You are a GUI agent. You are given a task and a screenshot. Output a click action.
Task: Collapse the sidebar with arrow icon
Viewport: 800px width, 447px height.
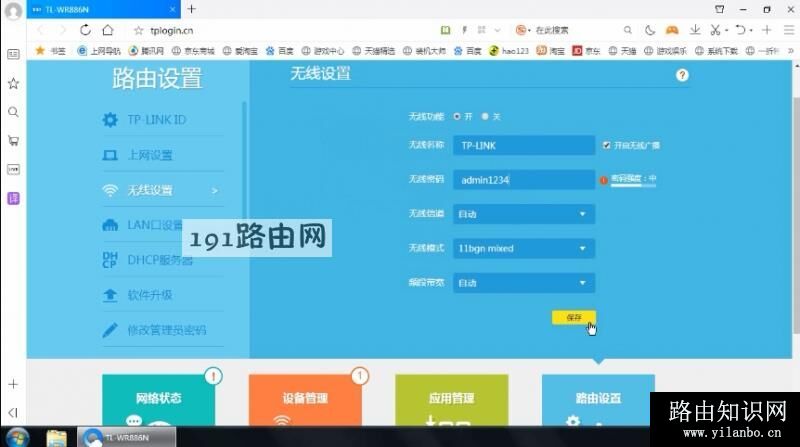[x=13, y=412]
